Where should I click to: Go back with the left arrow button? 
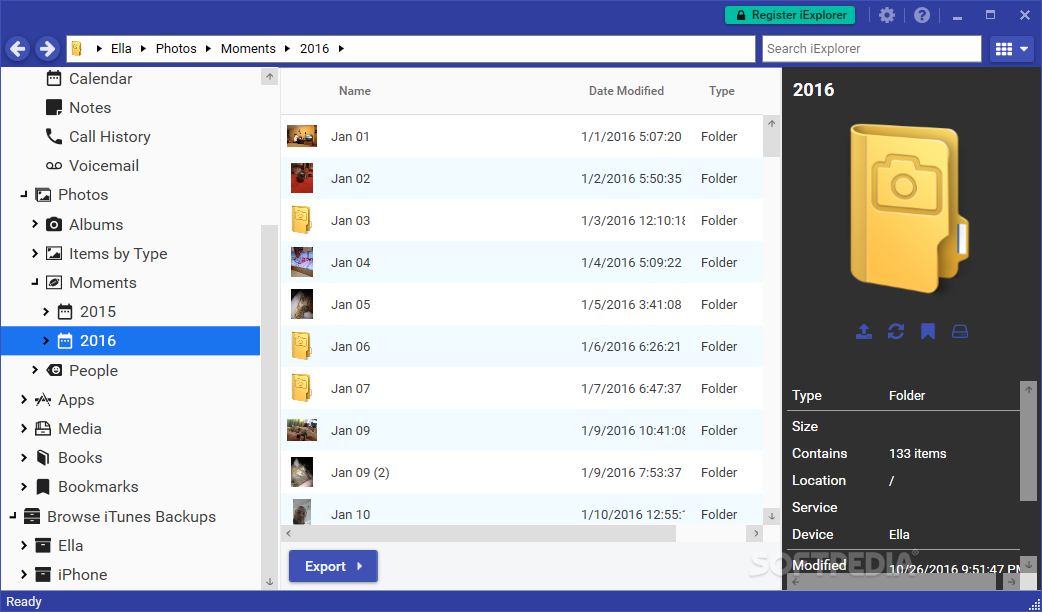pyautogui.click(x=18, y=49)
